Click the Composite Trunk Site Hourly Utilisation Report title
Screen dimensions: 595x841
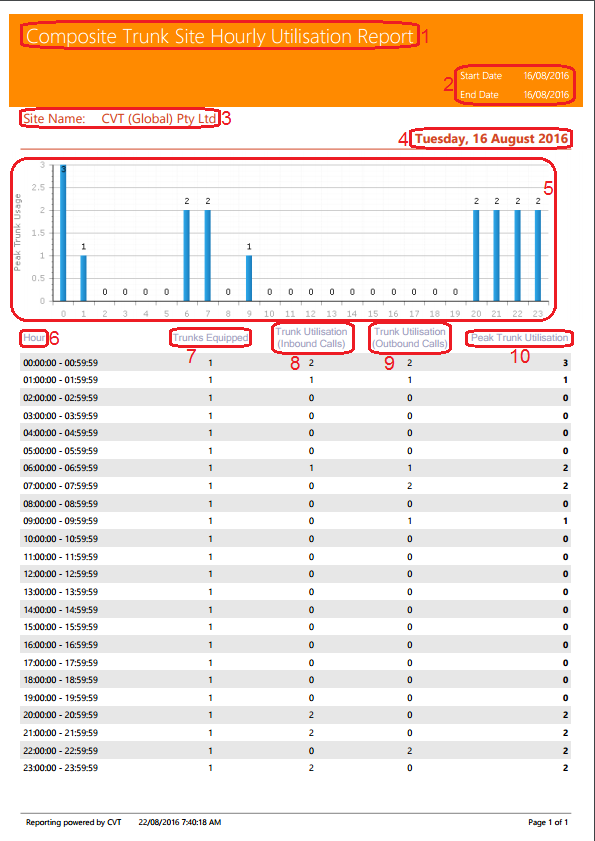[220, 36]
